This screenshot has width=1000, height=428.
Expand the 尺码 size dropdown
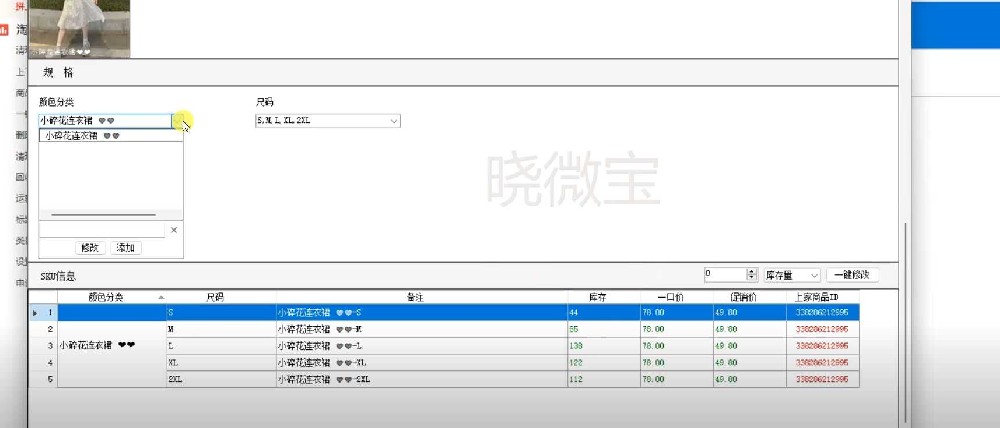pos(393,121)
